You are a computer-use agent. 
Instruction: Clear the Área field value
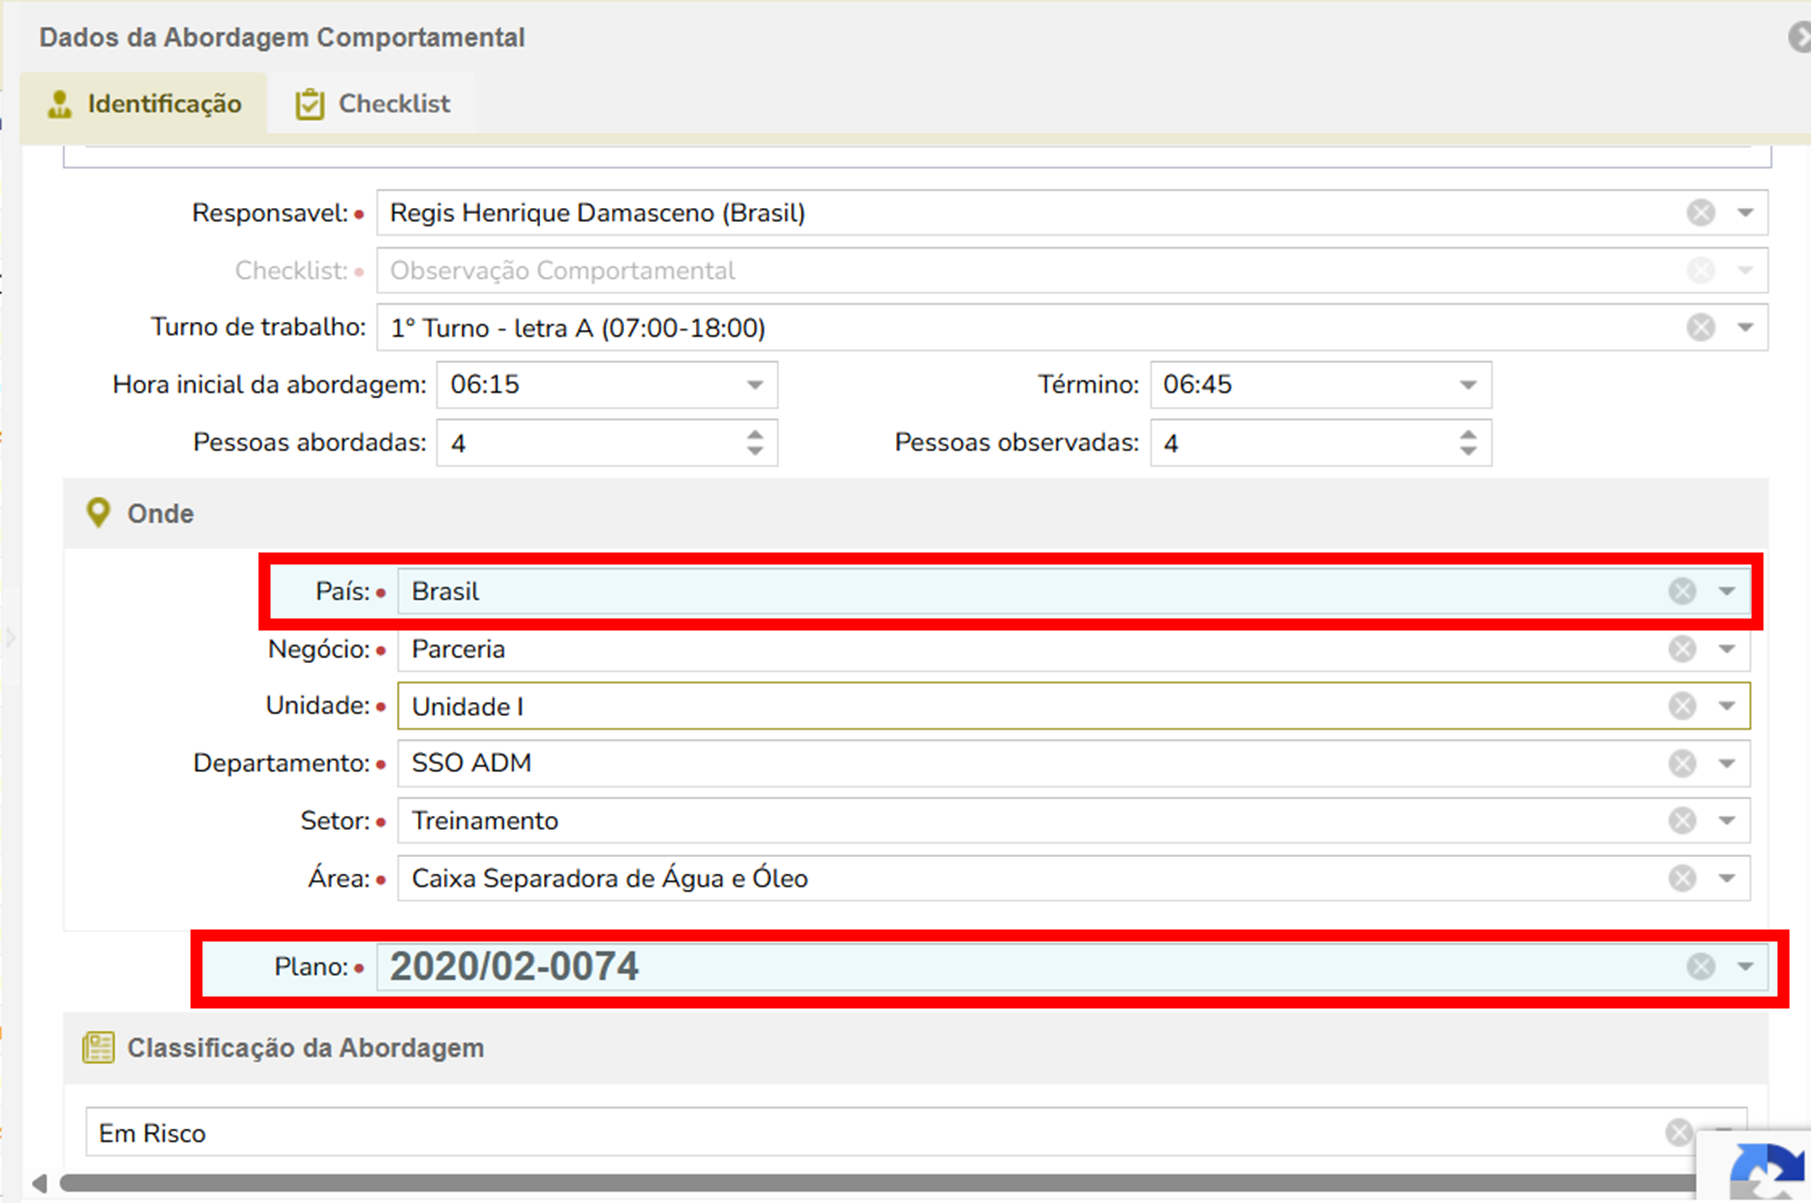[1682, 878]
